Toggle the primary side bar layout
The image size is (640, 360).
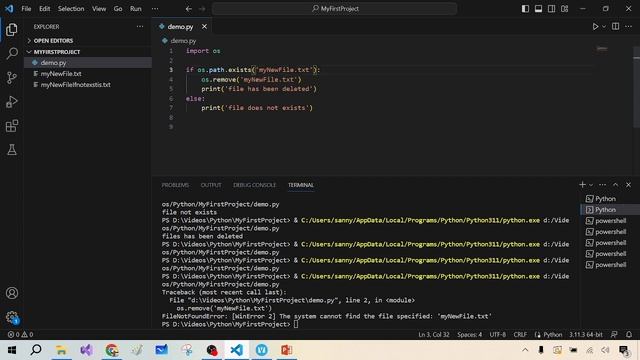click(525, 9)
